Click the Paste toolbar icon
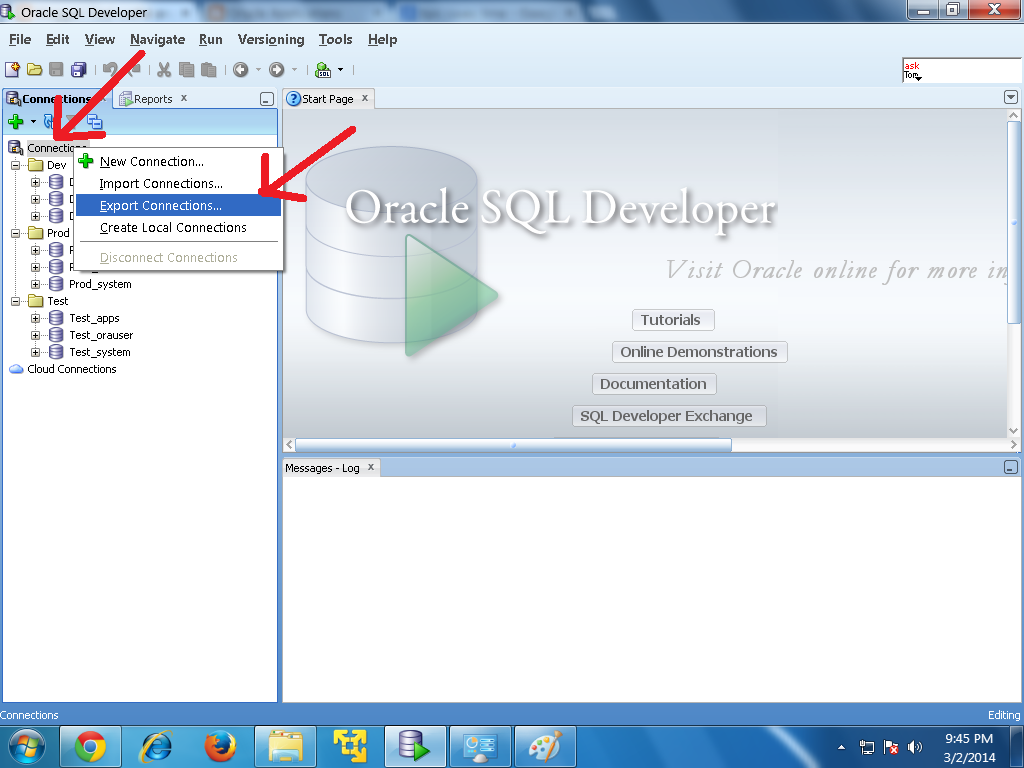 pos(208,69)
